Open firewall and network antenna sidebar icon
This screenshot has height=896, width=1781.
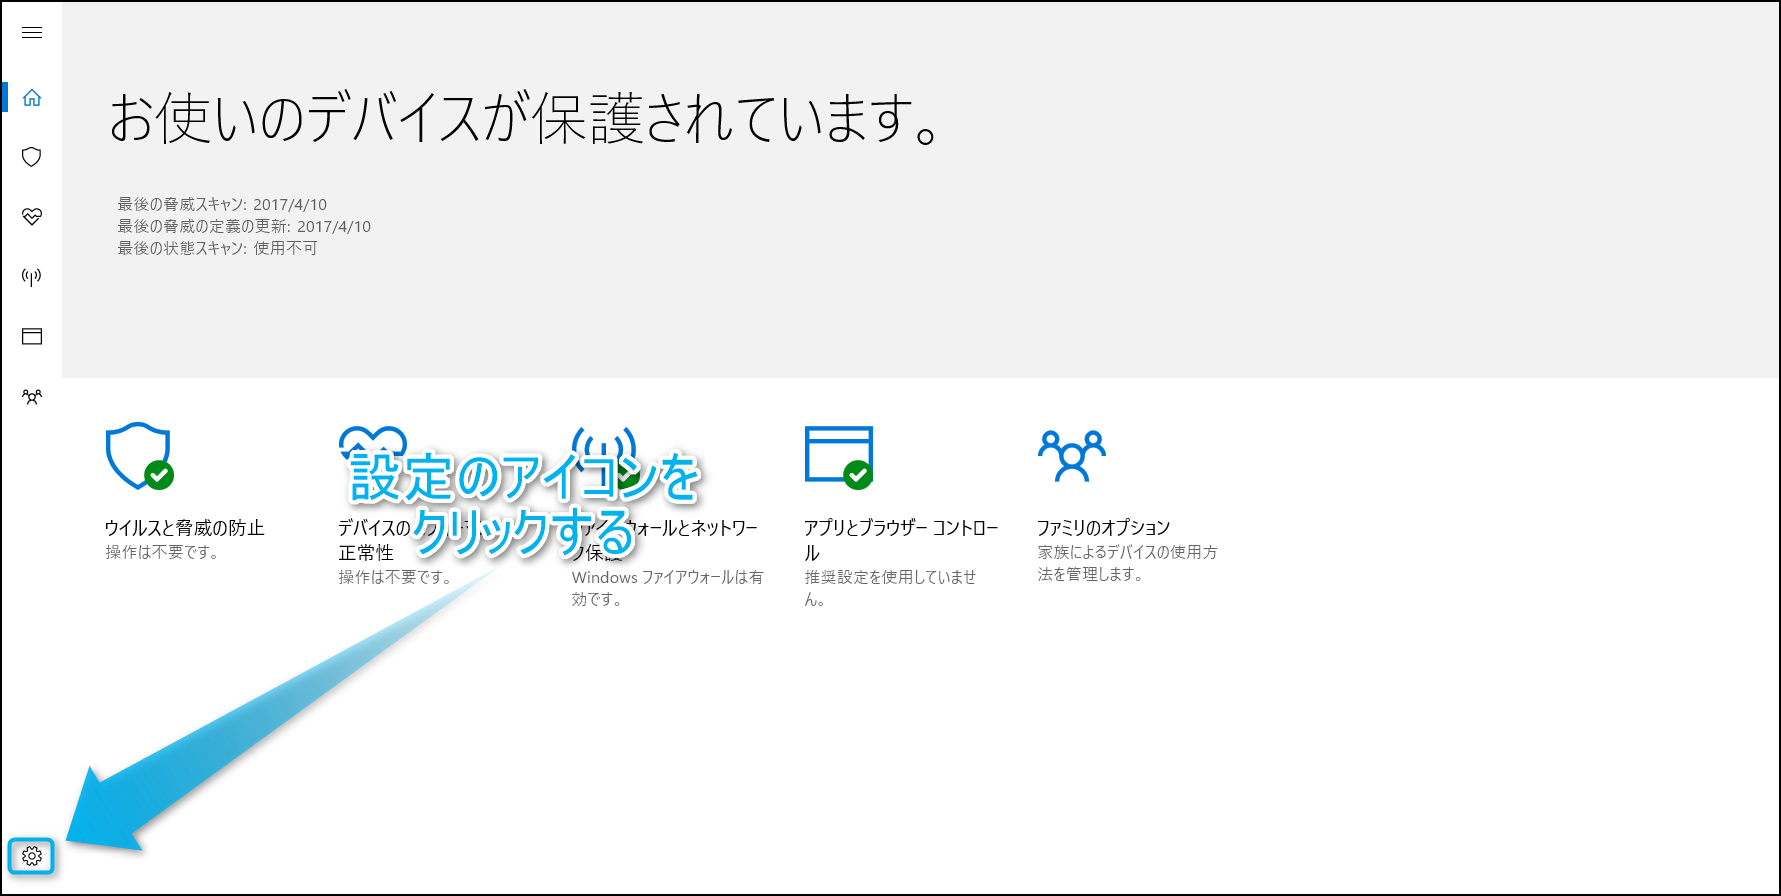point(32,277)
